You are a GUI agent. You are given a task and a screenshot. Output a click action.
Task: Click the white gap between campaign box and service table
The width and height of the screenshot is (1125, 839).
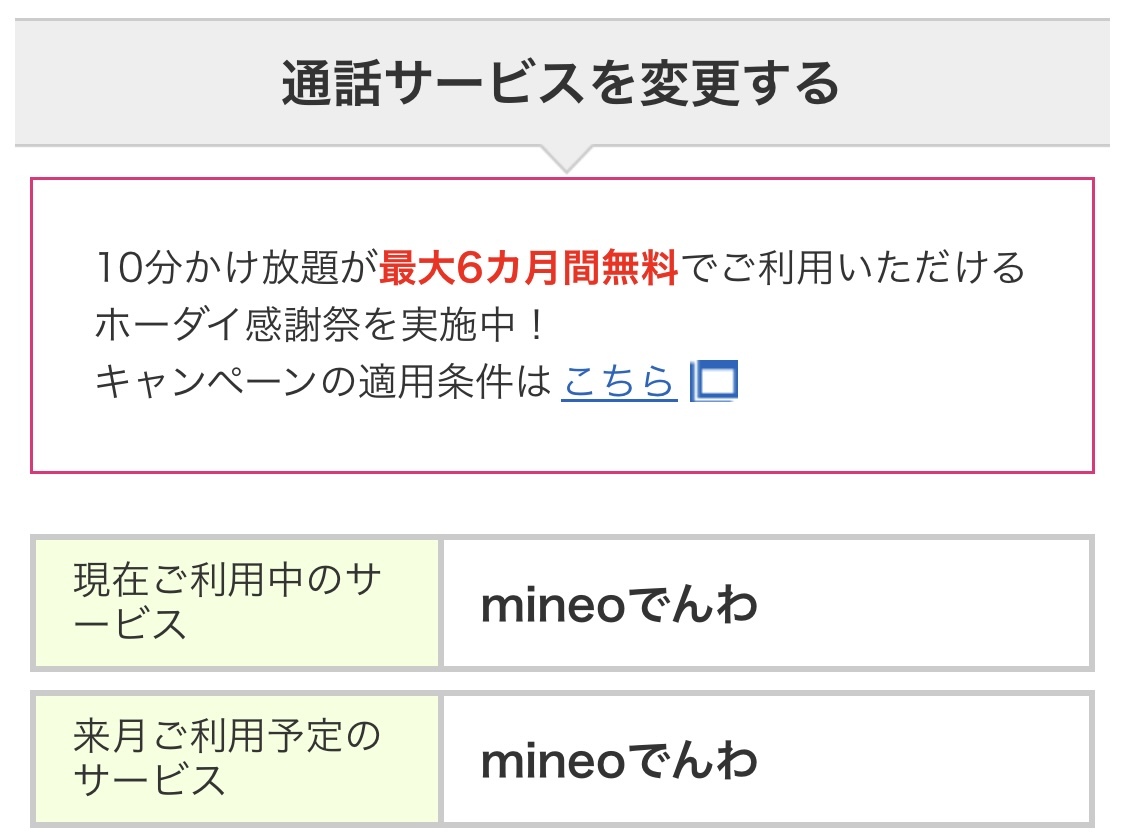click(x=560, y=504)
